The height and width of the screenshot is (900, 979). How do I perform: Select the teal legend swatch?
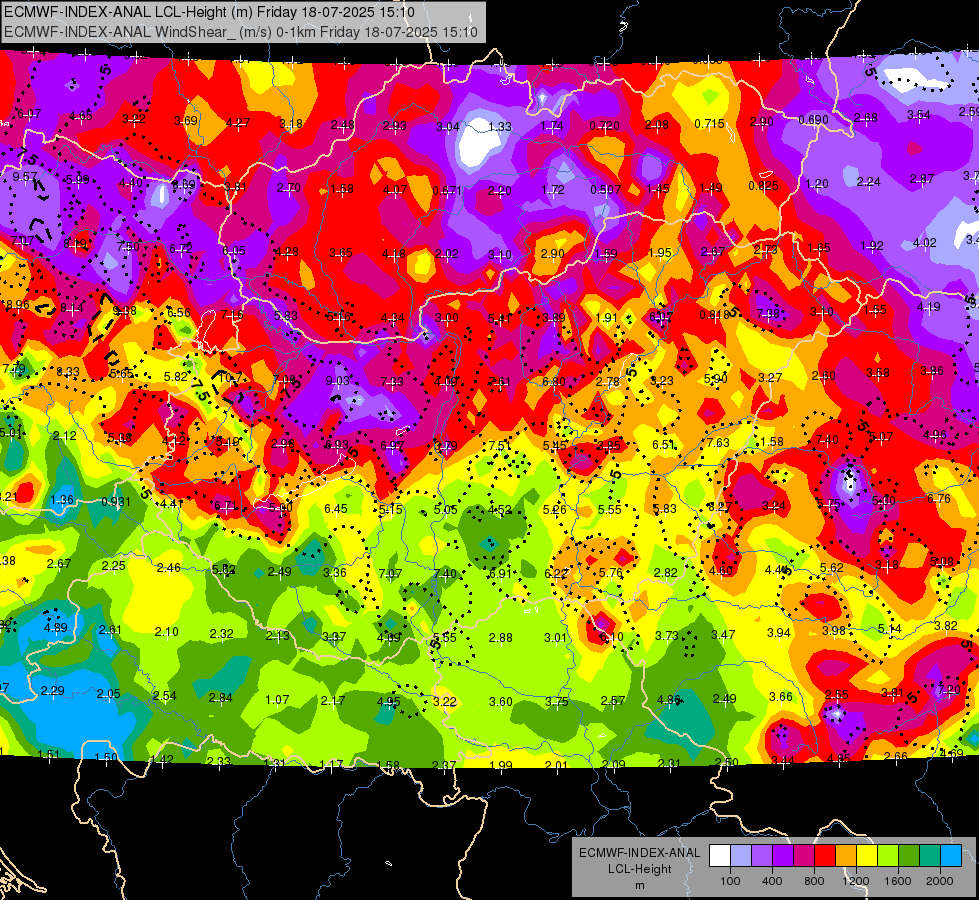click(x=930, y=856)
